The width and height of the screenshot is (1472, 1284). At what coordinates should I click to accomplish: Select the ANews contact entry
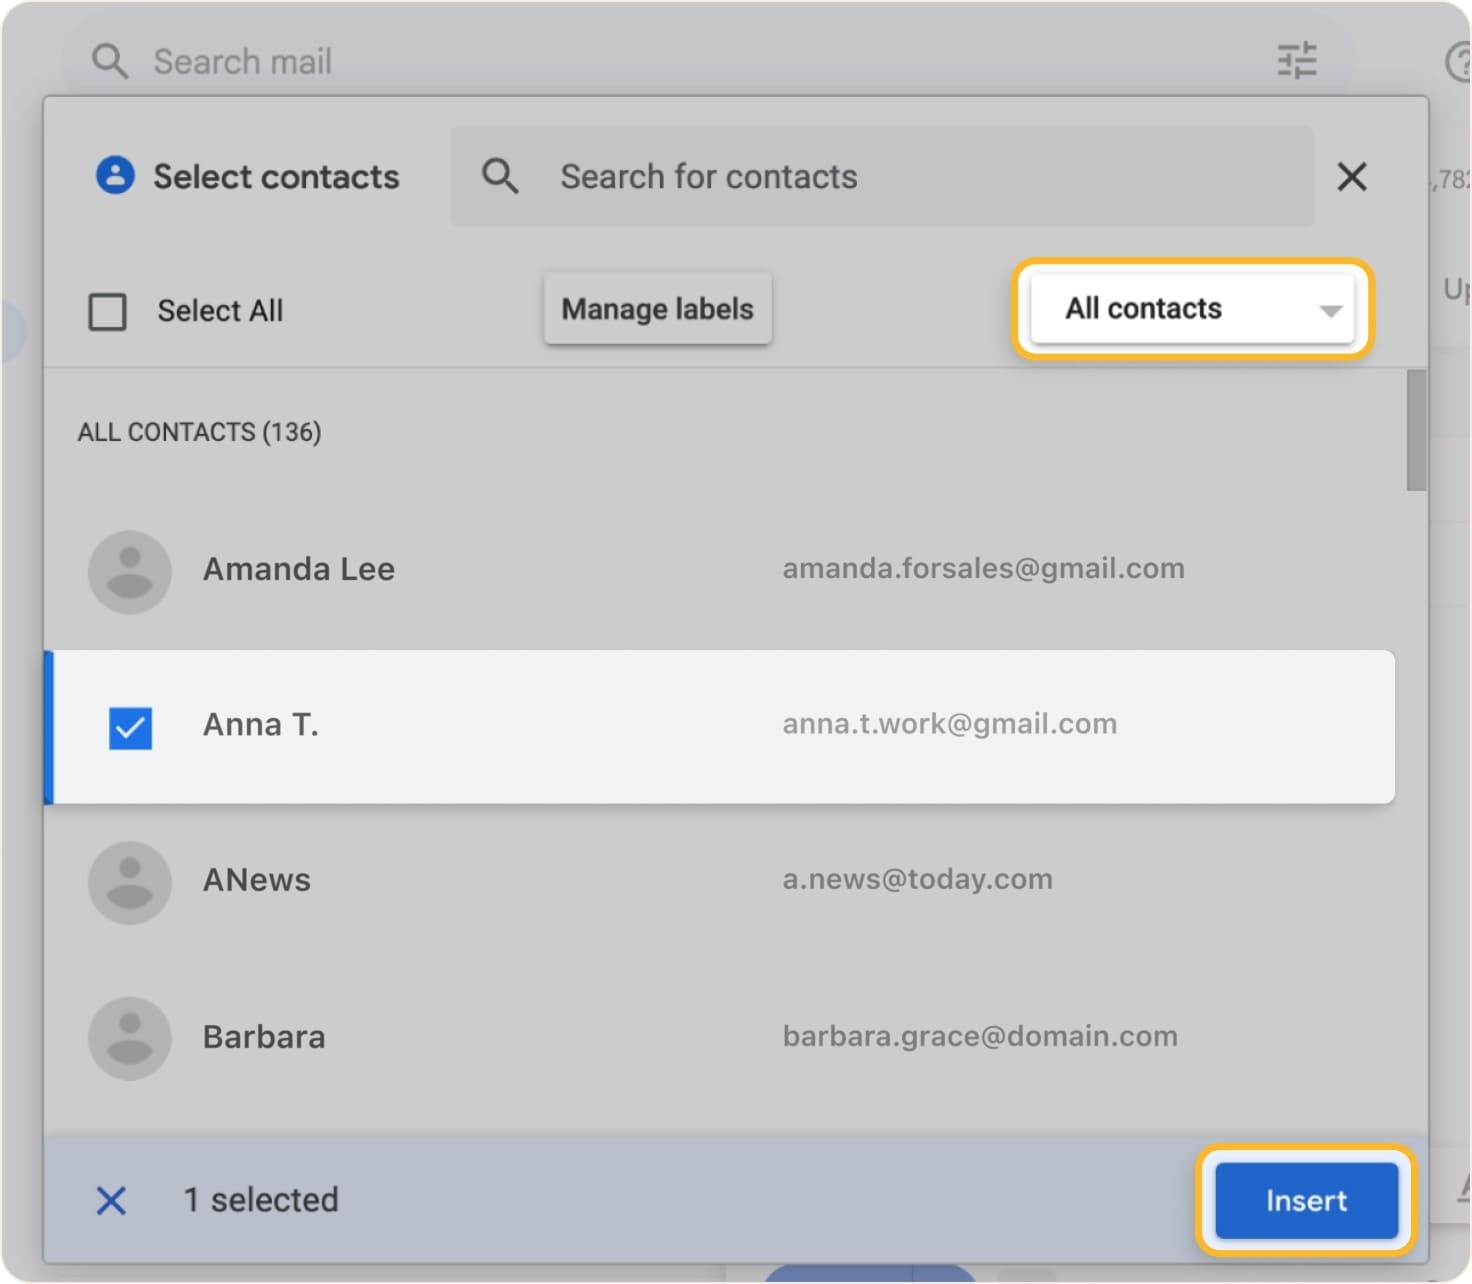point(600,882)
